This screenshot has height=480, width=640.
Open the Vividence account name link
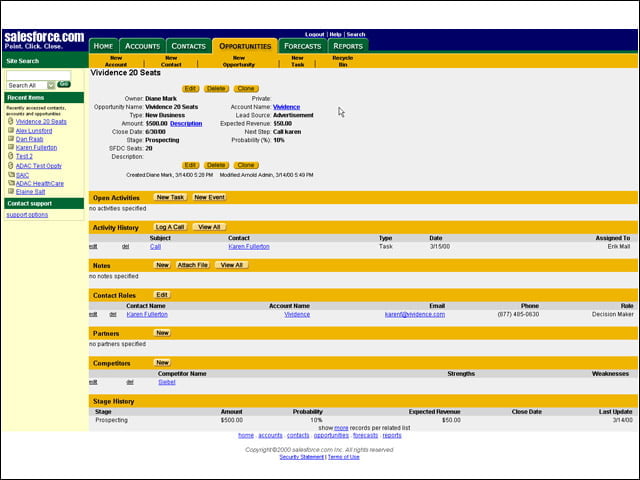coord(287,107)
